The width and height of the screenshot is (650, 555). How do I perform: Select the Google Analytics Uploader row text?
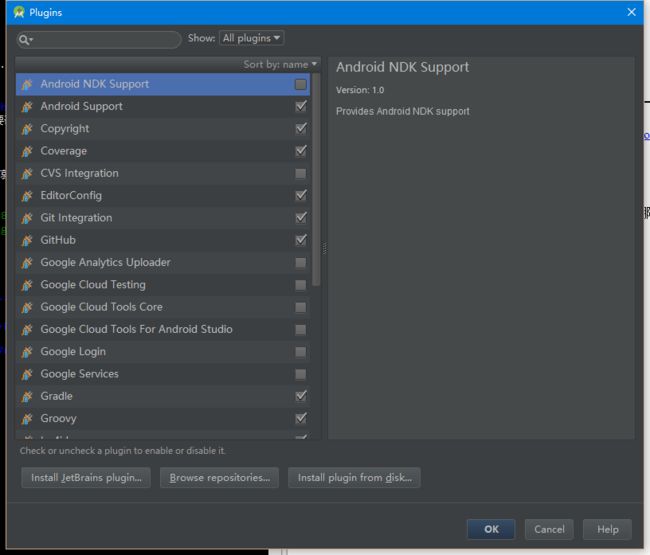pos(105,262)
